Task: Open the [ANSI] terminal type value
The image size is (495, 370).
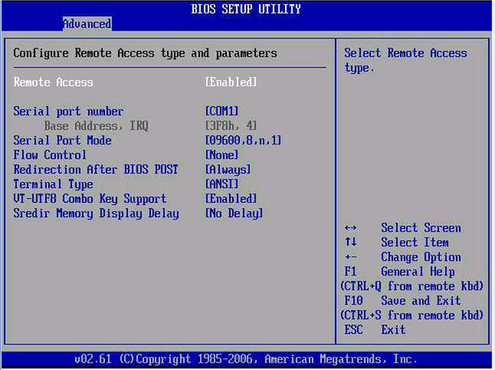Action: click(x=222, y=184)
